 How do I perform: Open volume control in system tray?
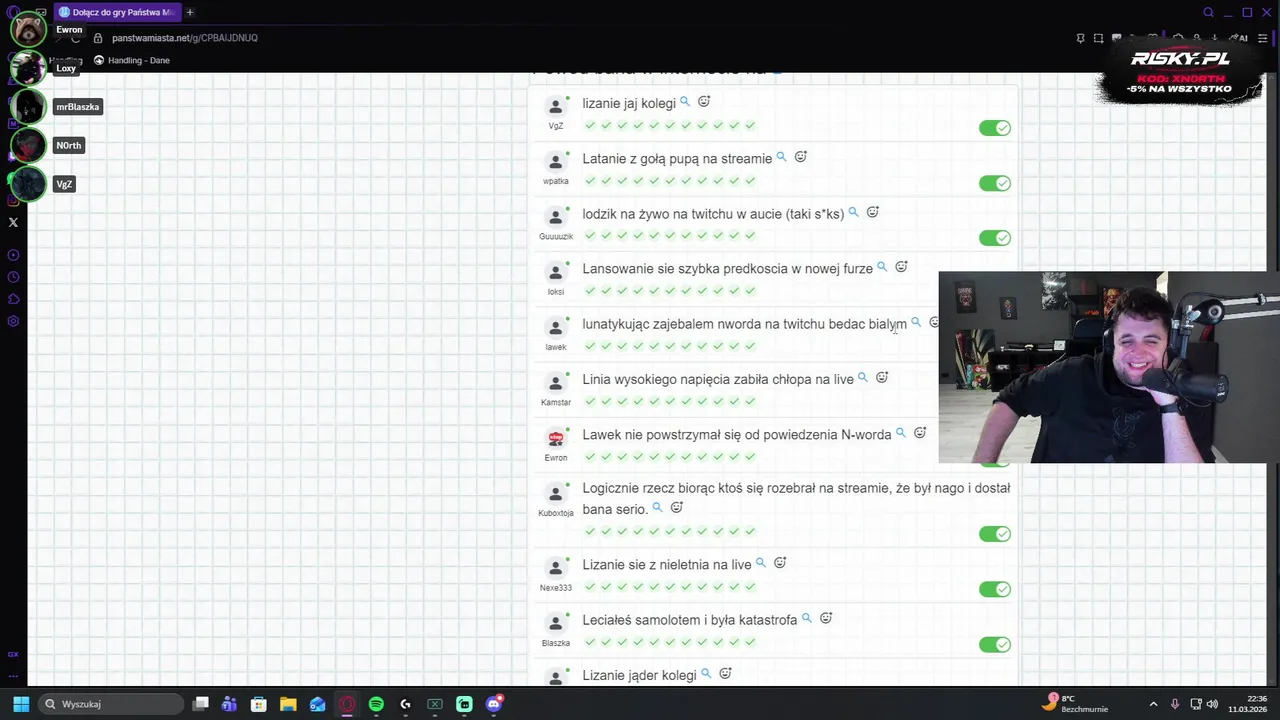1212,704
